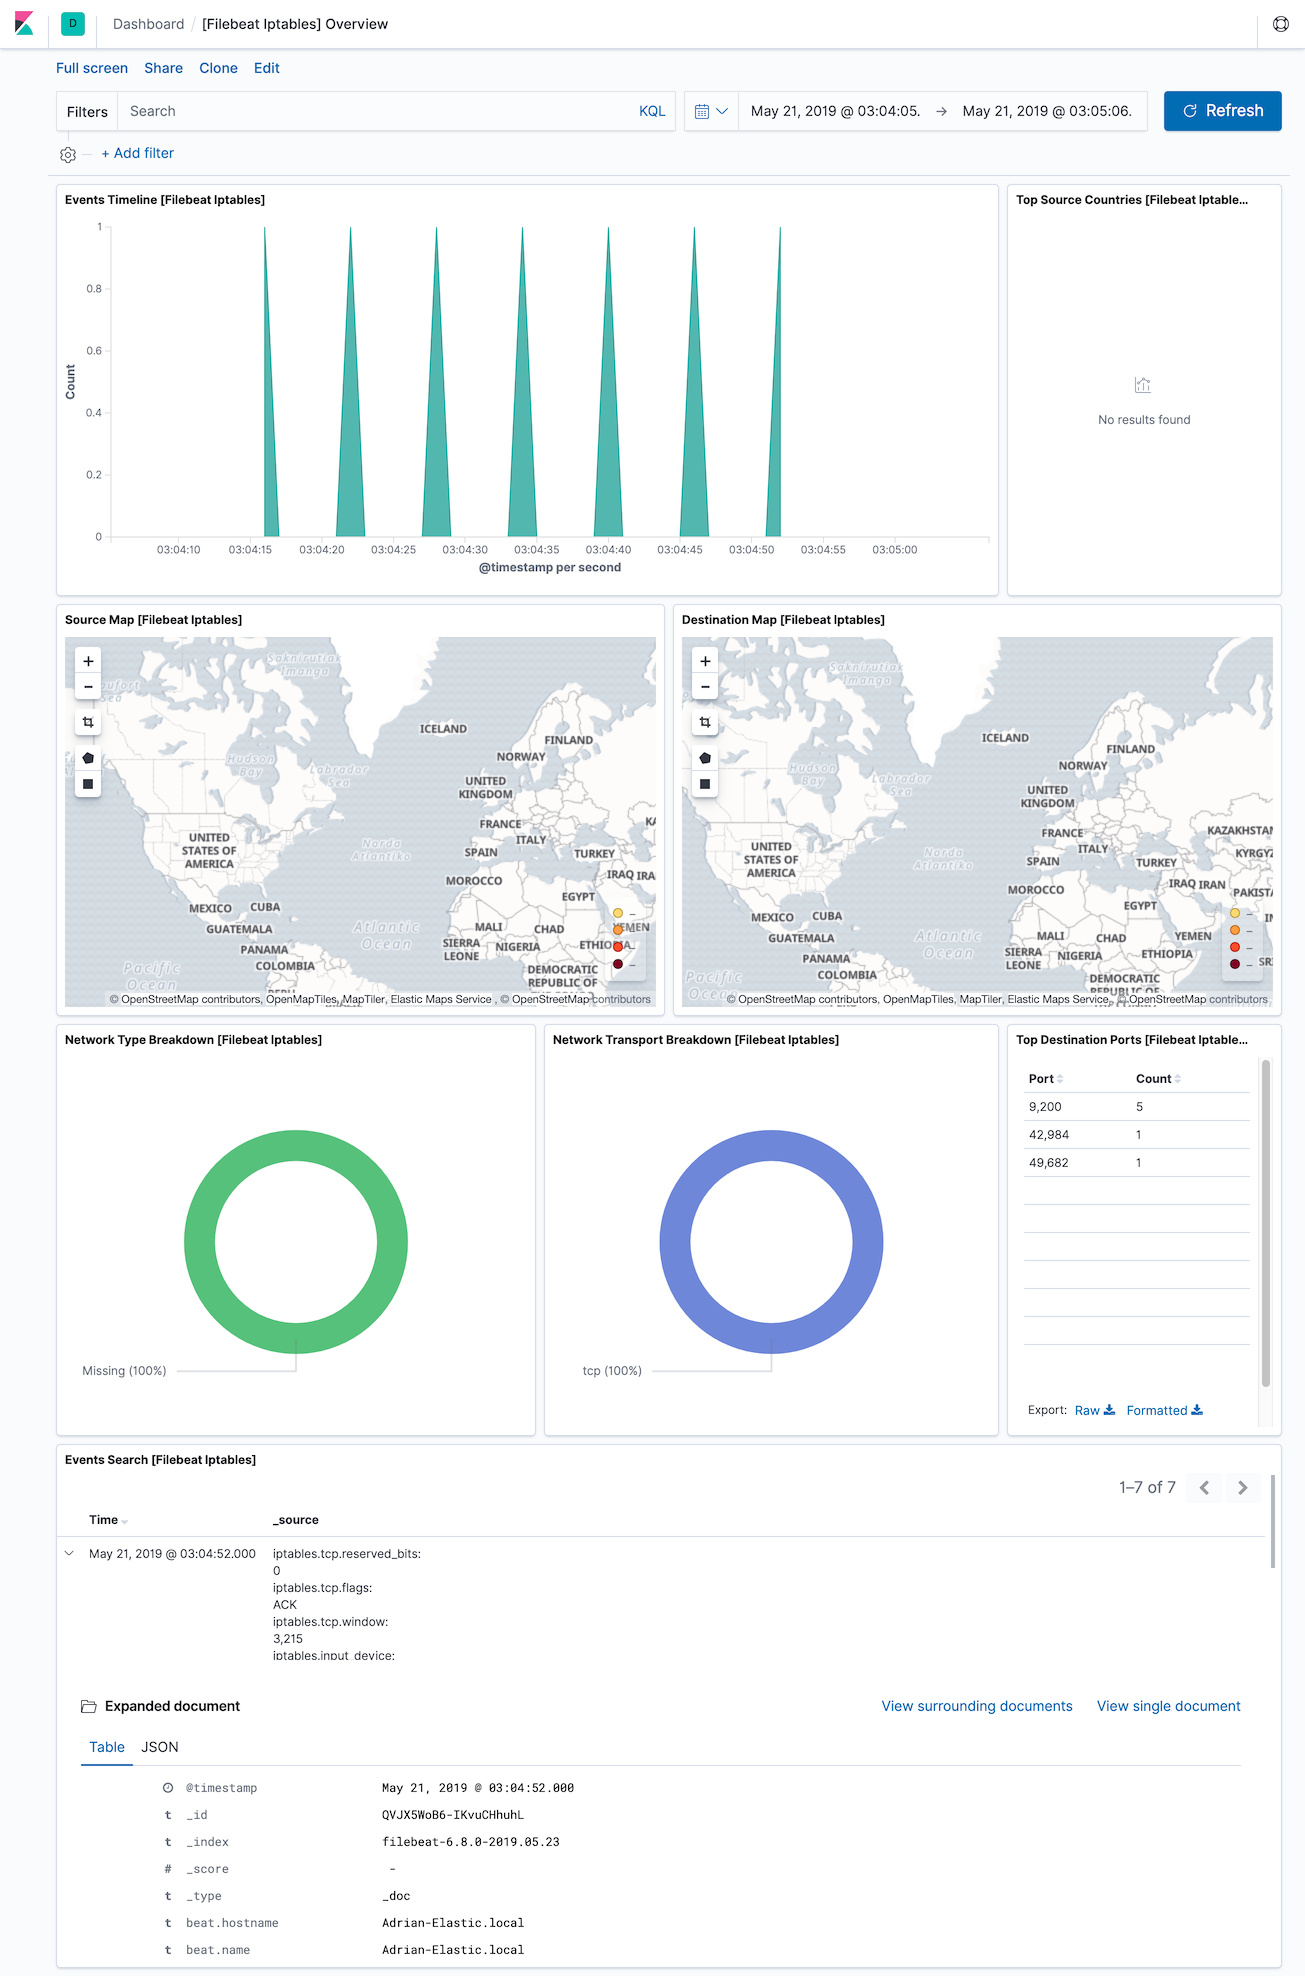This screenshot has height=1976, width=1305.
Task: Click the _id value QVJX5WoB6-IKvuCHhuhL
Action: pyautogui.click(x=453, y=1815)
